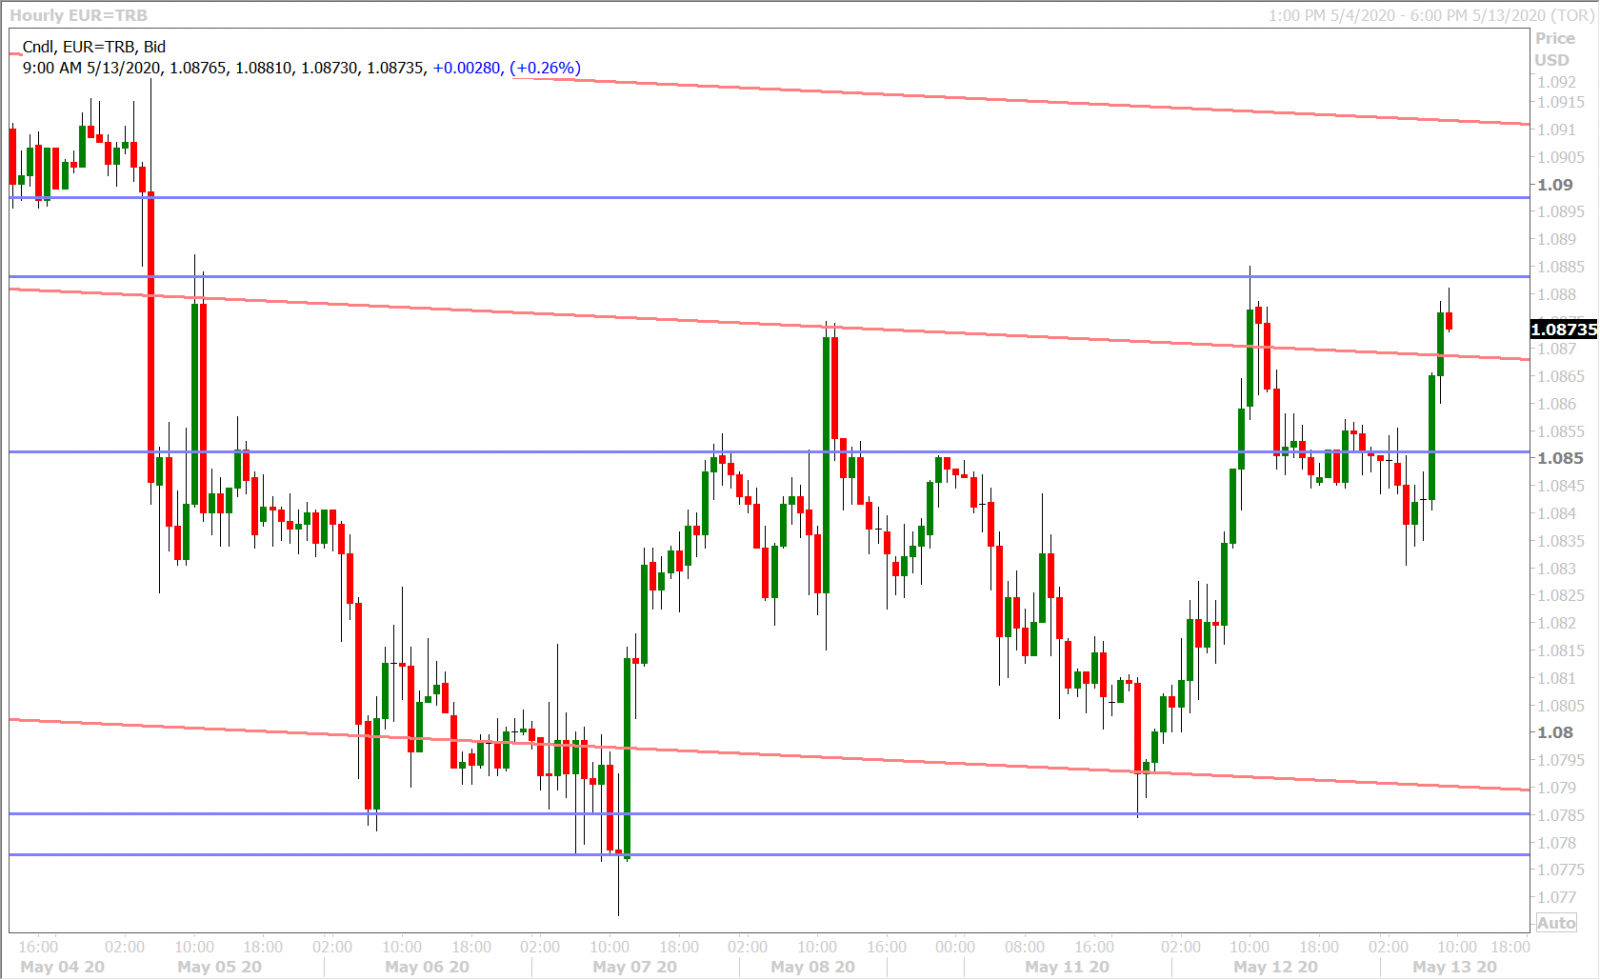Select the lowest blue horizontal line near 1.0778
The width and height of the screenshot is (1600, 980).
(x=770, y=855)
